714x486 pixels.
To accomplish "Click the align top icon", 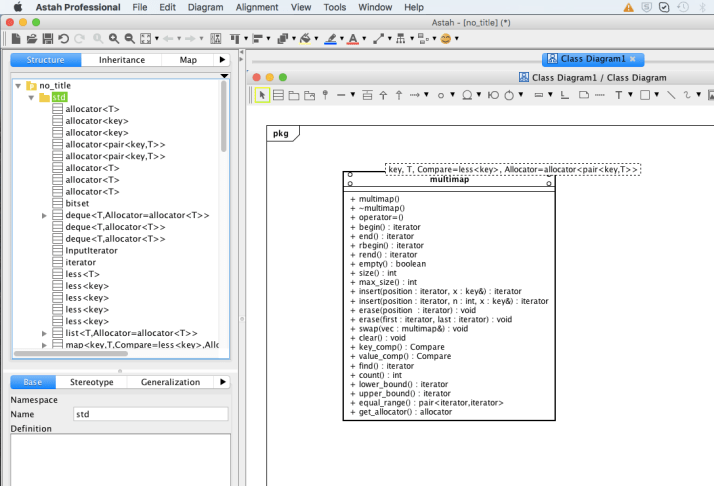I will tap(235, 39).
